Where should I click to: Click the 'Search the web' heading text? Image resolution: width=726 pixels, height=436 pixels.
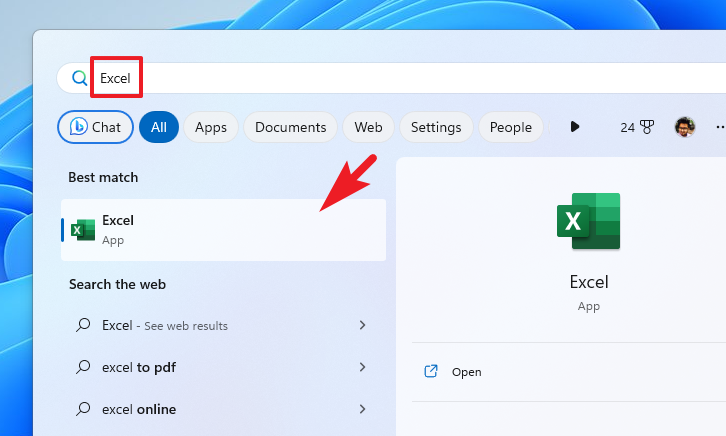118,284
